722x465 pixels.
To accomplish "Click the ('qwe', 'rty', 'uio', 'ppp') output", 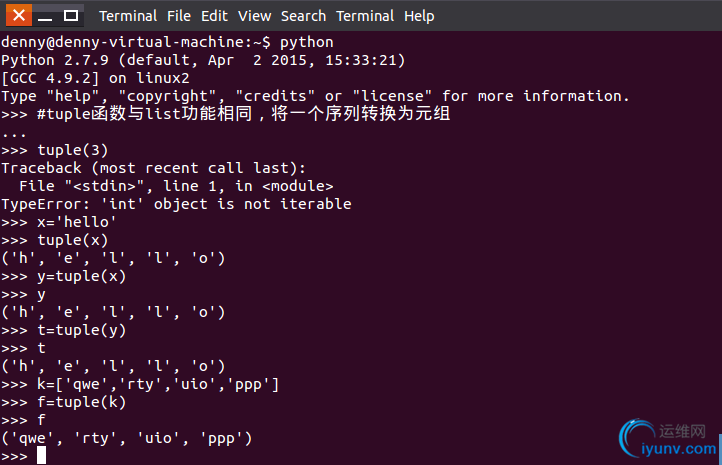I will (x=127, y=438).
